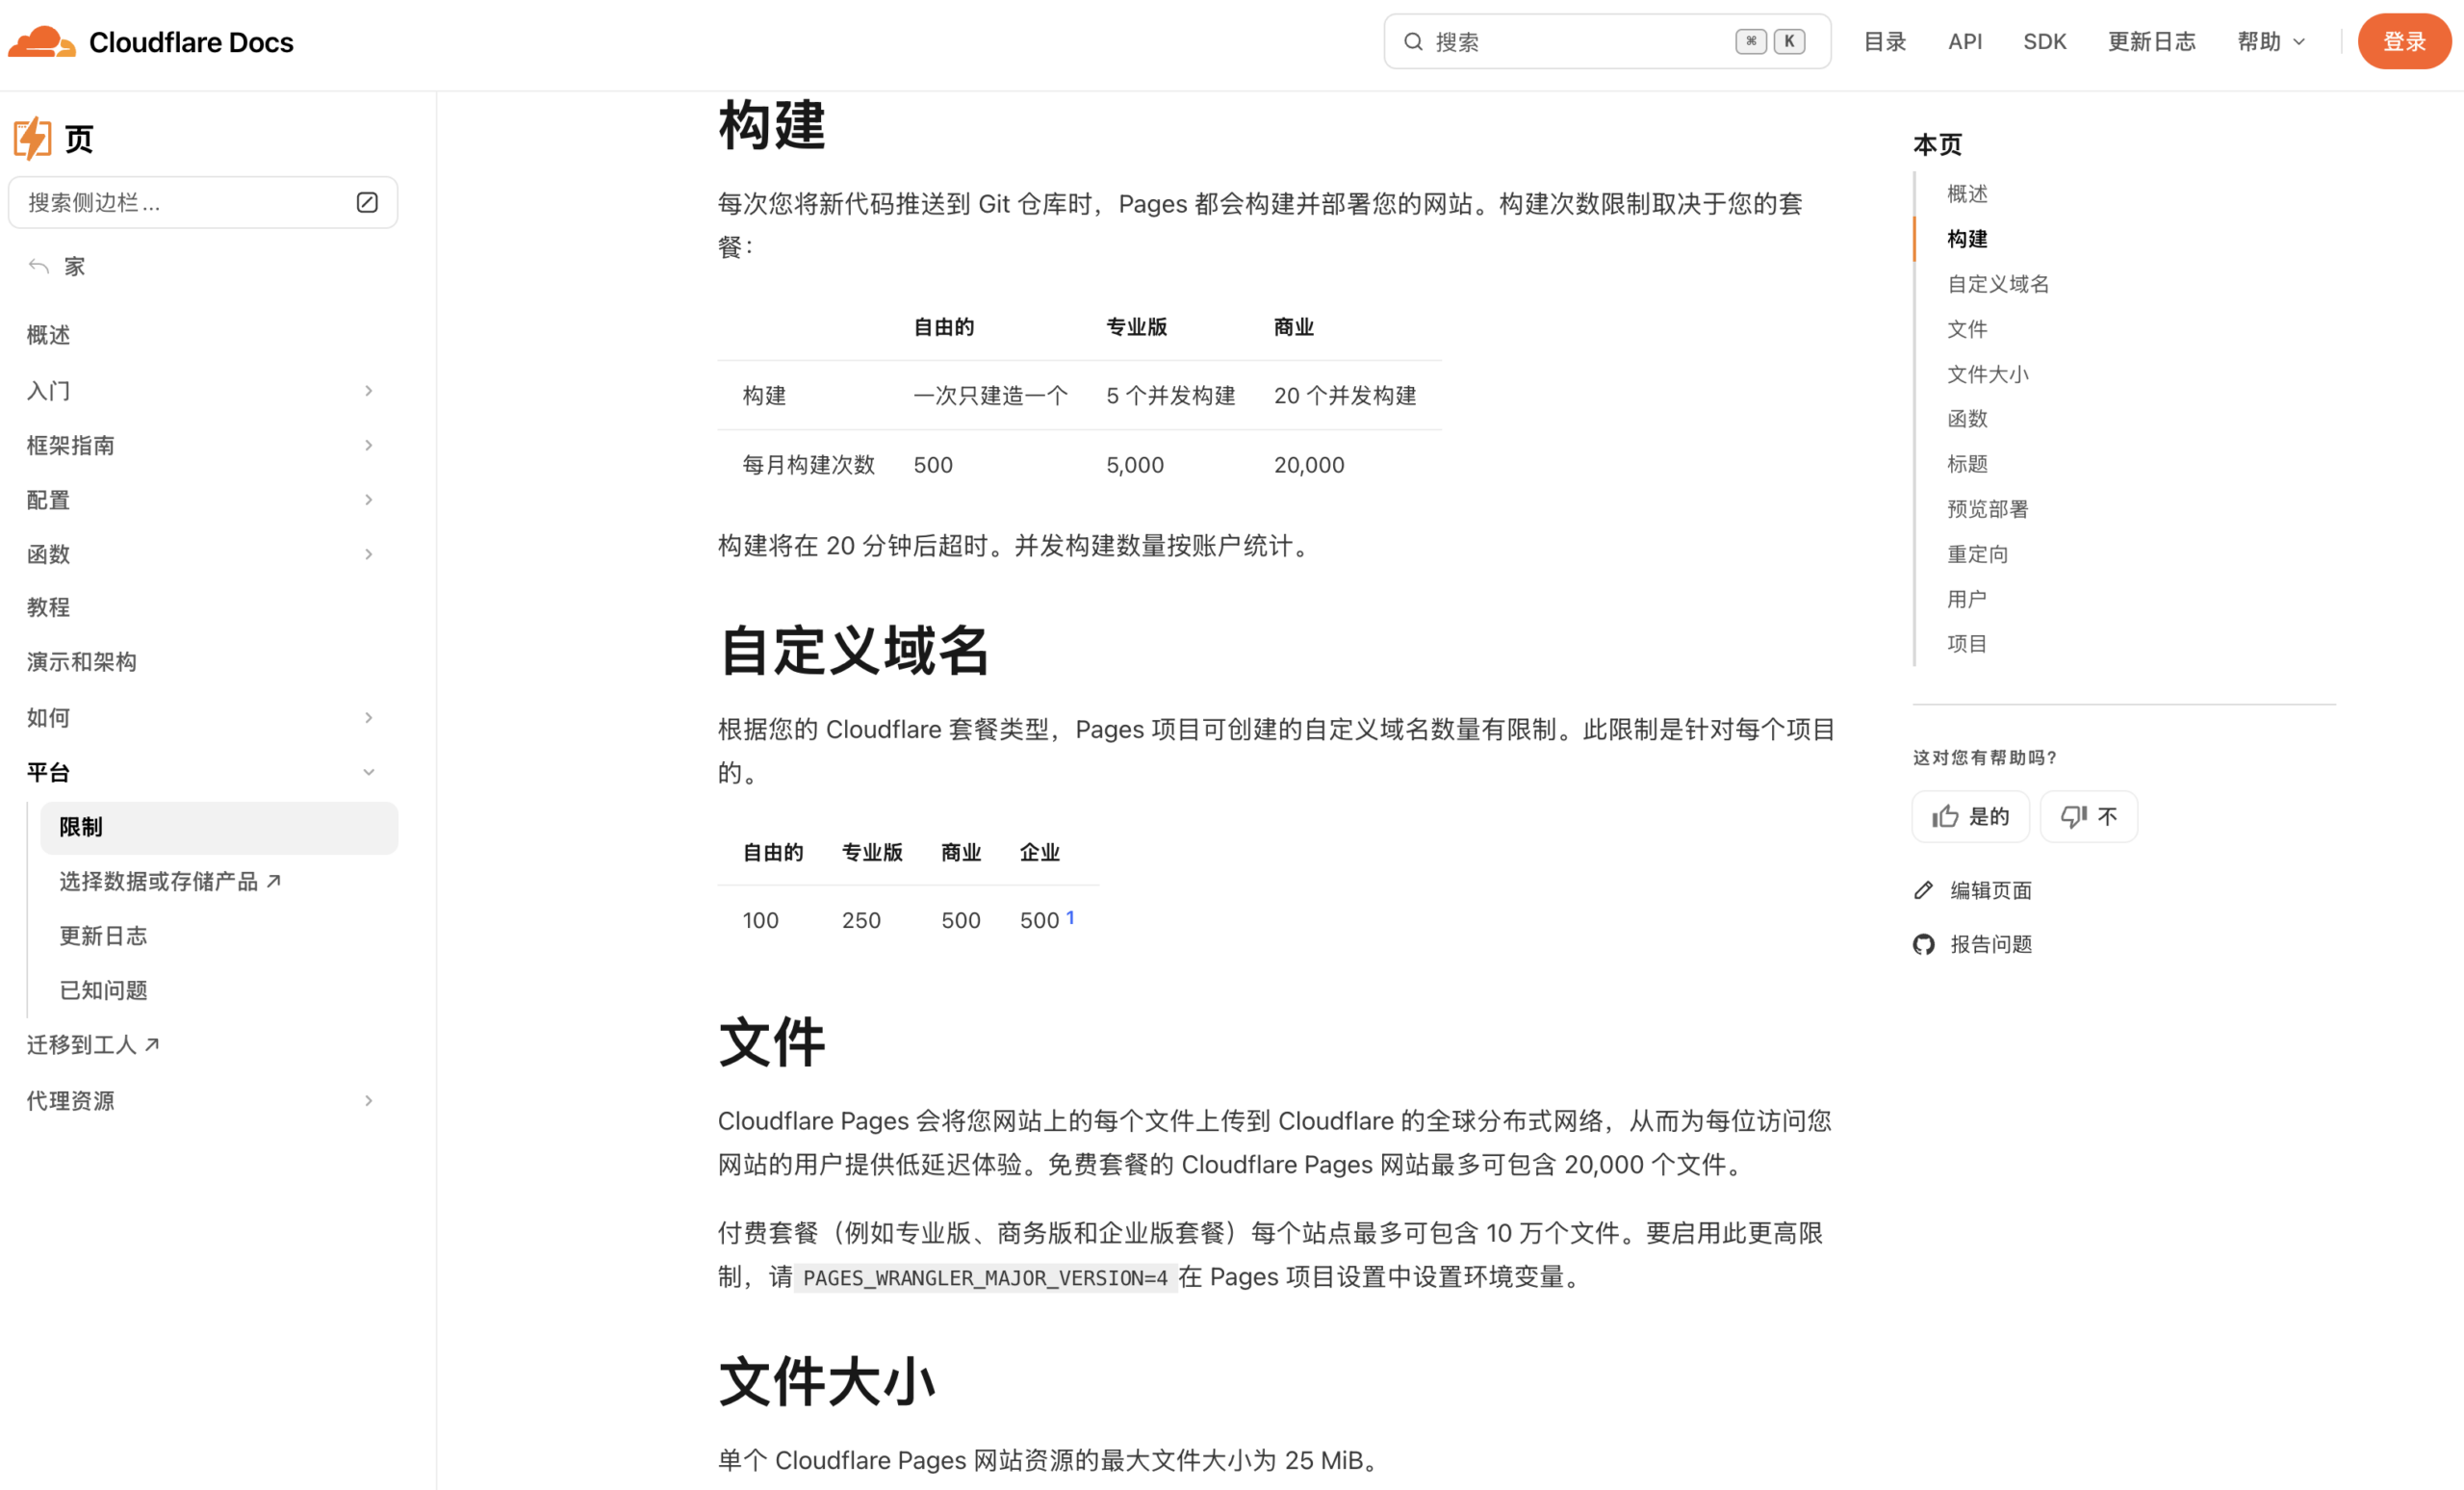Expand the 框架指南 sidebar section
2464x1490 pixels.
(x=369, y=445)
